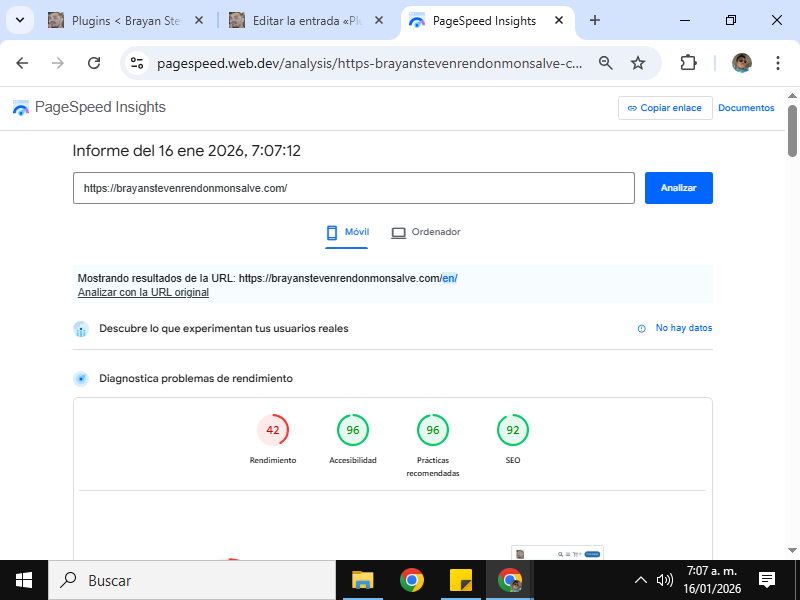800x600 pixels.
Task: Click the URL input field
Action: (x=353, y=188)
